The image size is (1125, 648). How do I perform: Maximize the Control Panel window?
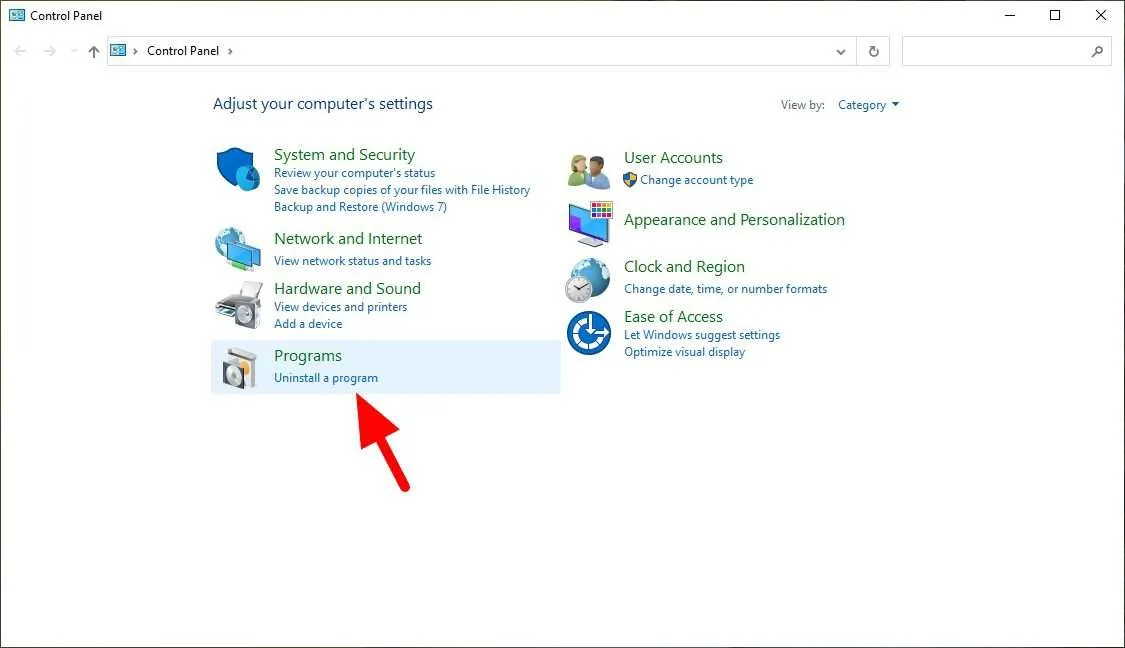click(1055, 15)
